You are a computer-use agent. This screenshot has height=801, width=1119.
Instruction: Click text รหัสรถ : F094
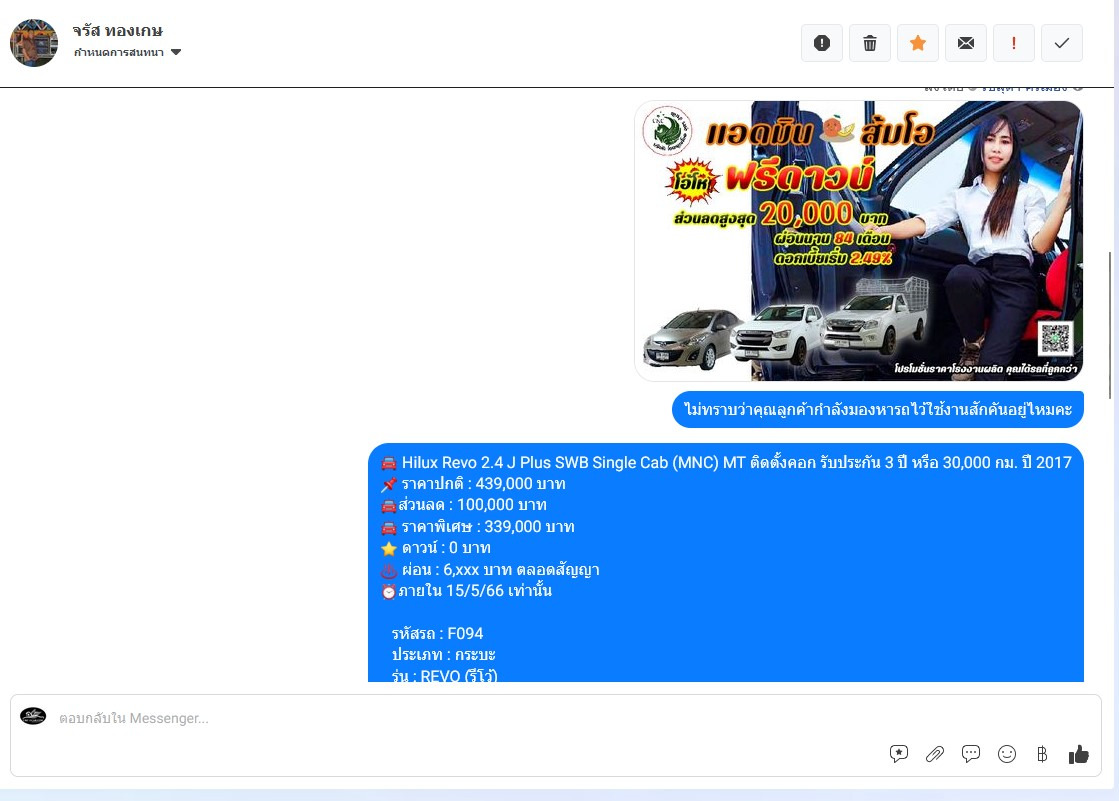coord(437,634)
